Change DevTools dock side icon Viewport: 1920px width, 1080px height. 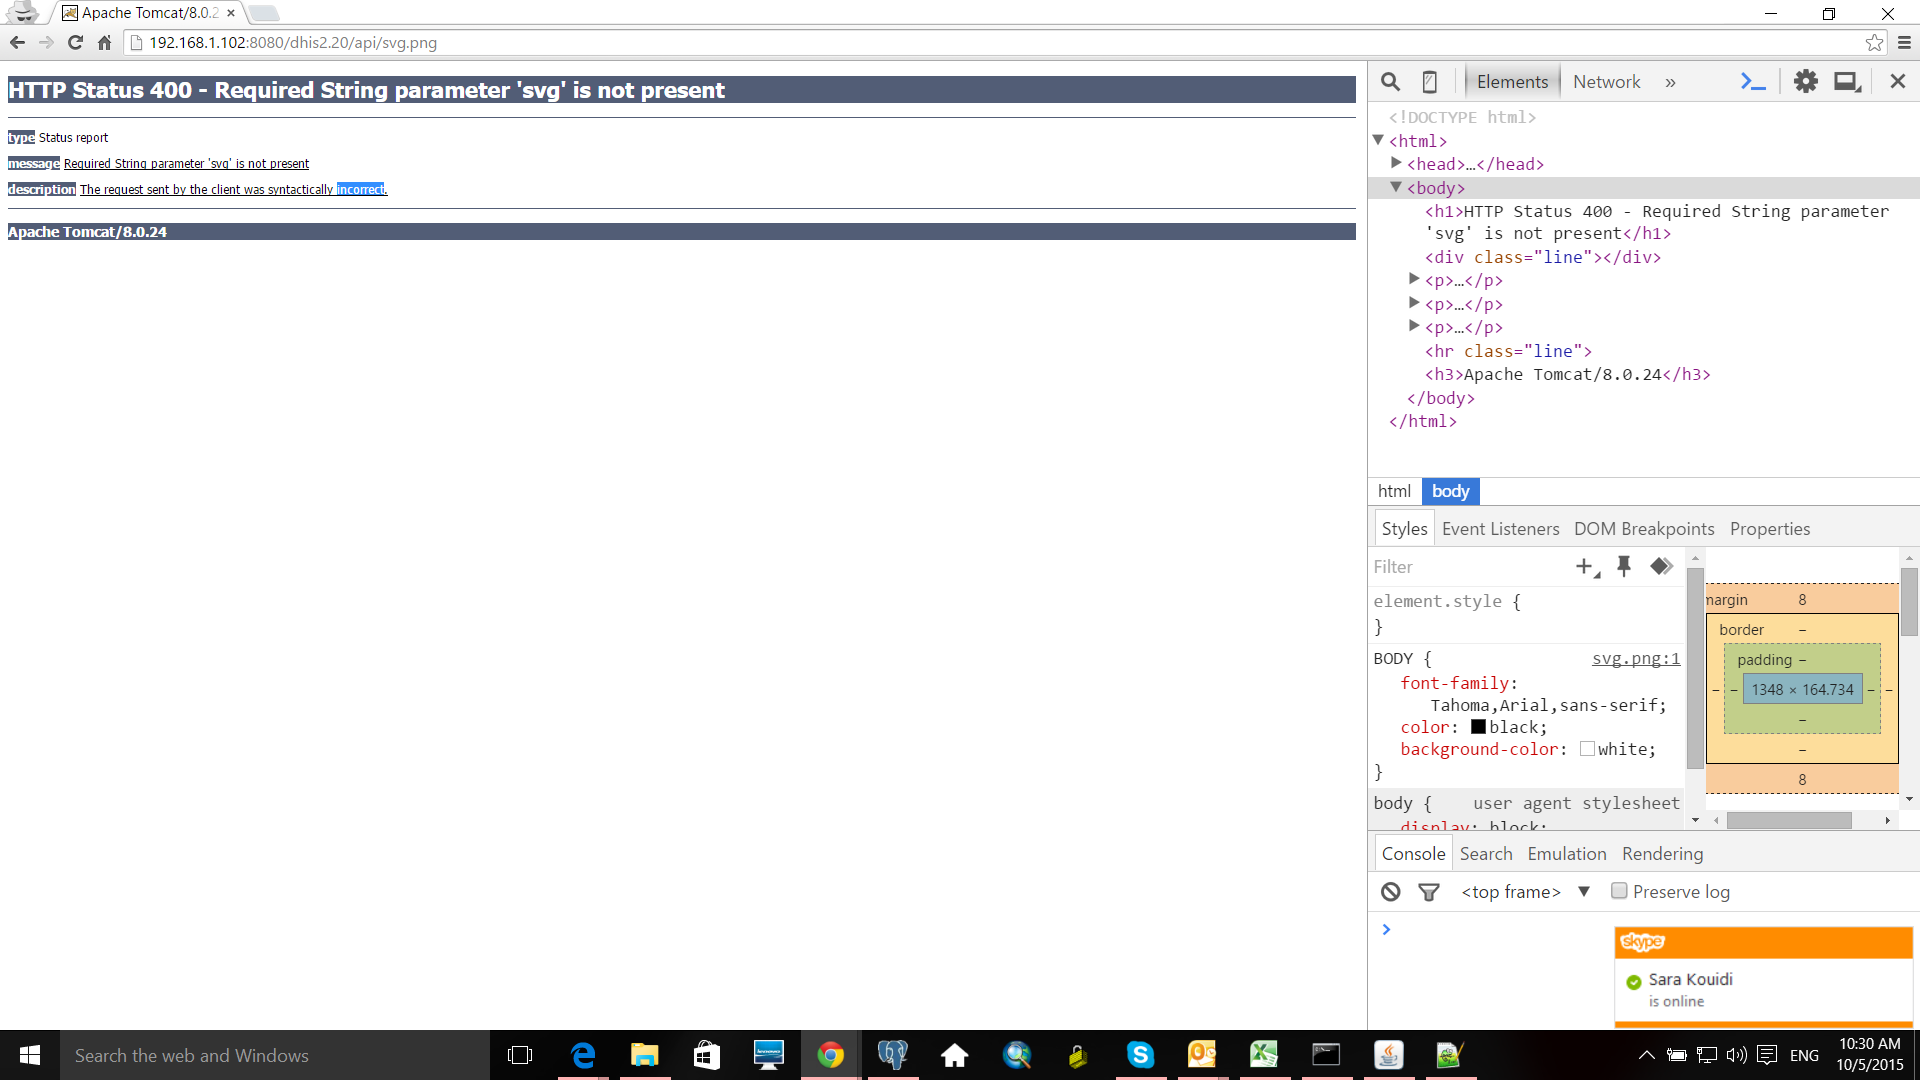coord(1847,82)
